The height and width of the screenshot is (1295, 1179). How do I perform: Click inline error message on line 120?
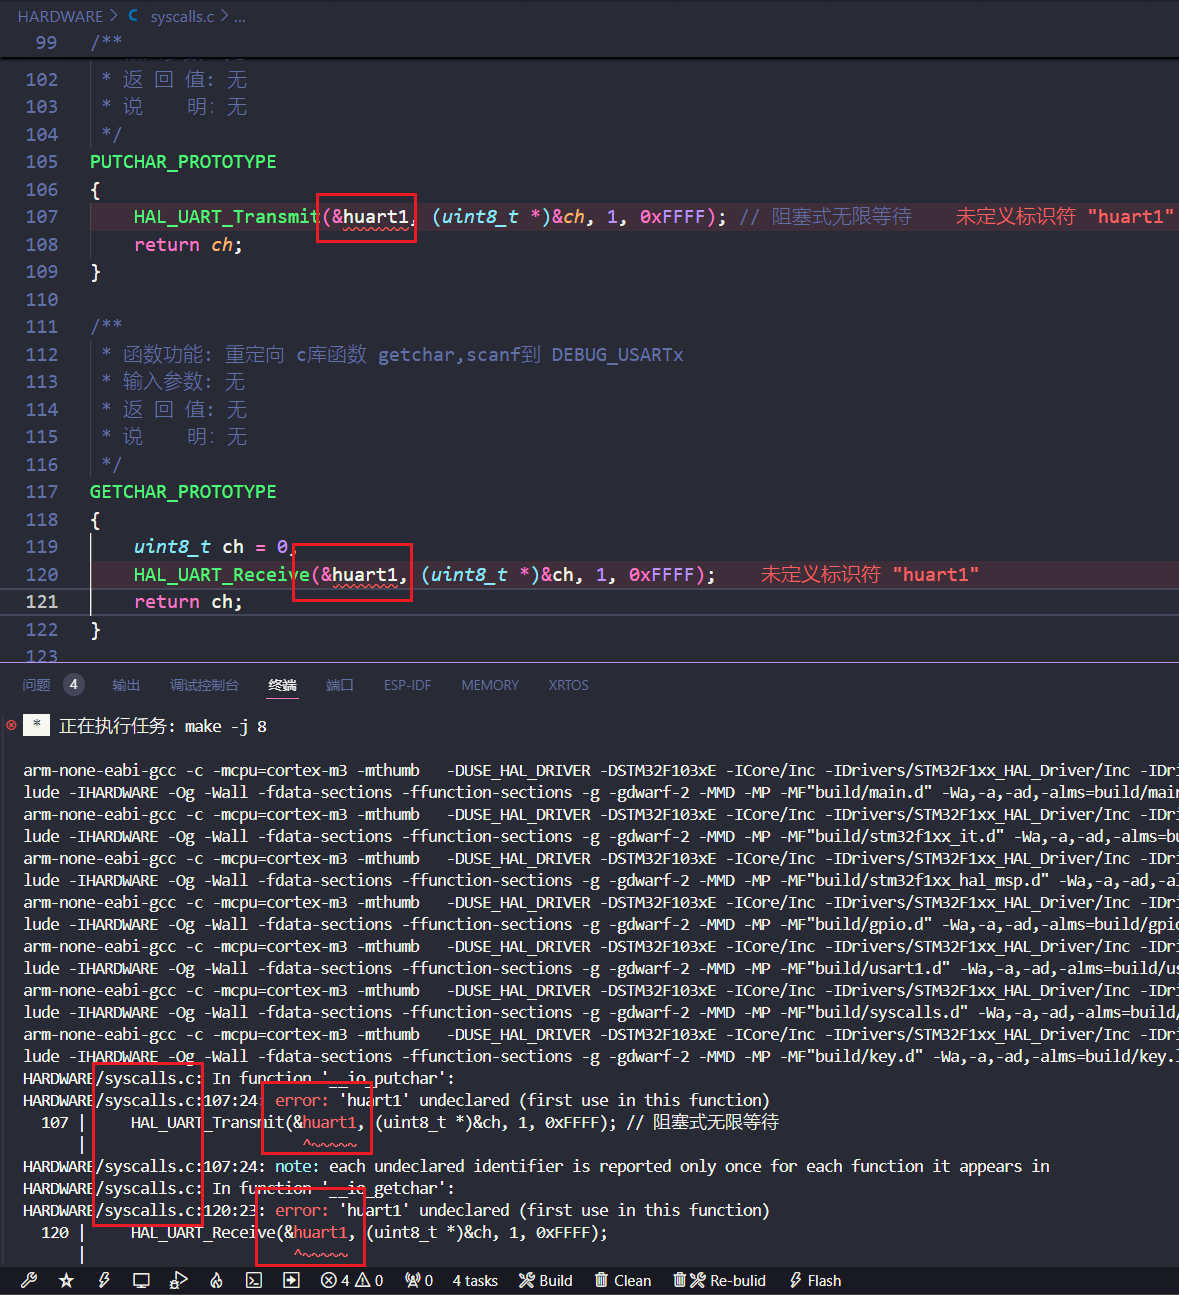[x=870, y=575]
